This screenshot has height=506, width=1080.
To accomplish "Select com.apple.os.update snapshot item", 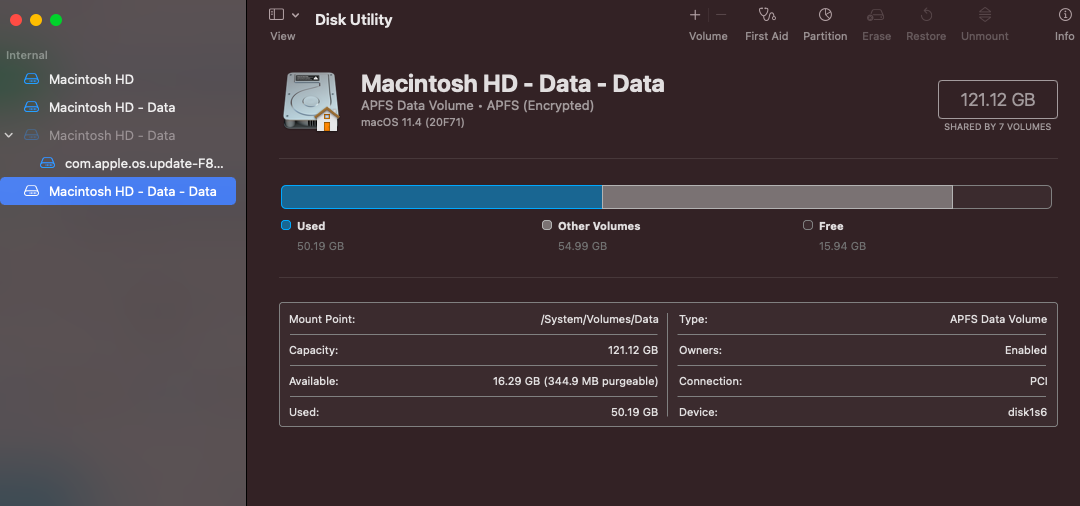I will 118,163.
